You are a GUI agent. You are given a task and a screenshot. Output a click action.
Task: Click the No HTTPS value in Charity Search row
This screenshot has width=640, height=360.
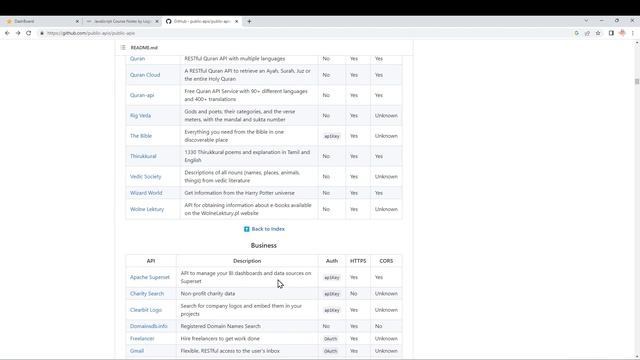point(353,293)
